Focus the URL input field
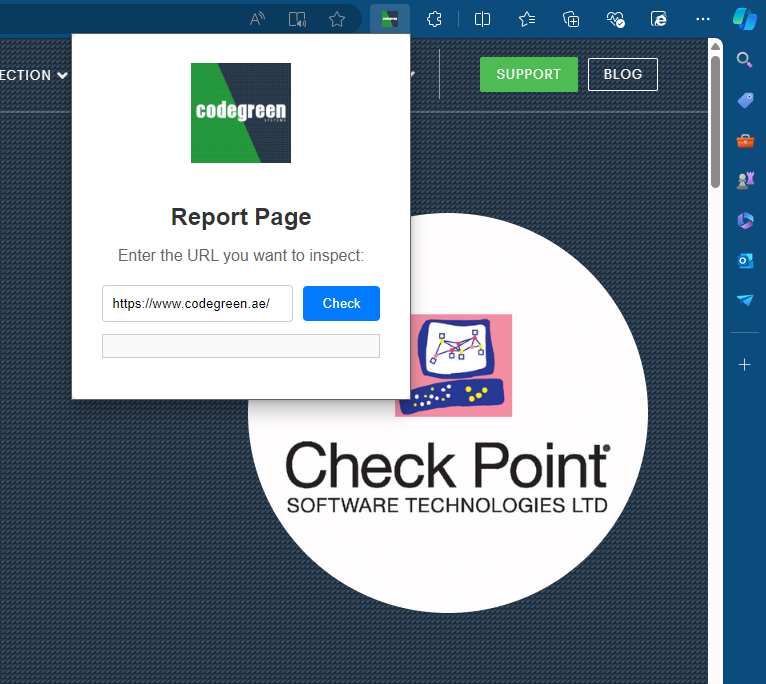Screen dimensions: 766x684 click(x=197, y=303)
